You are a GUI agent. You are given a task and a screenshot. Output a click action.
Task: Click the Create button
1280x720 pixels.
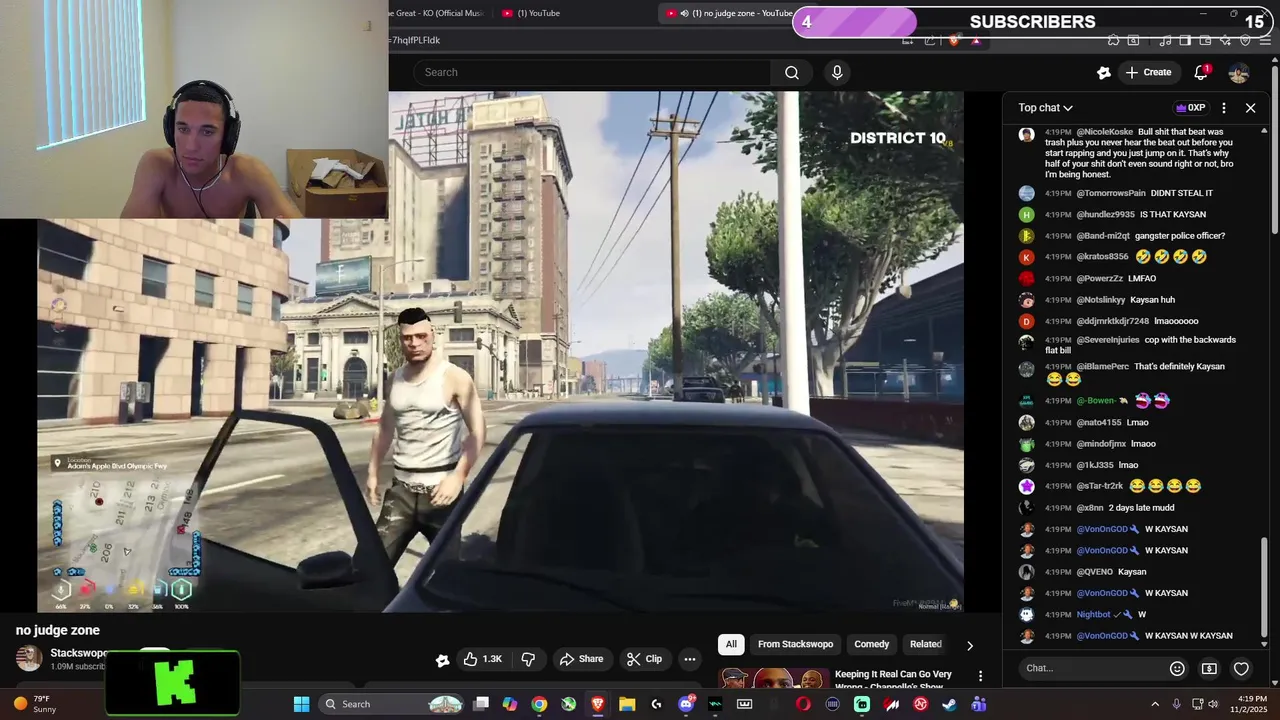1148,72
